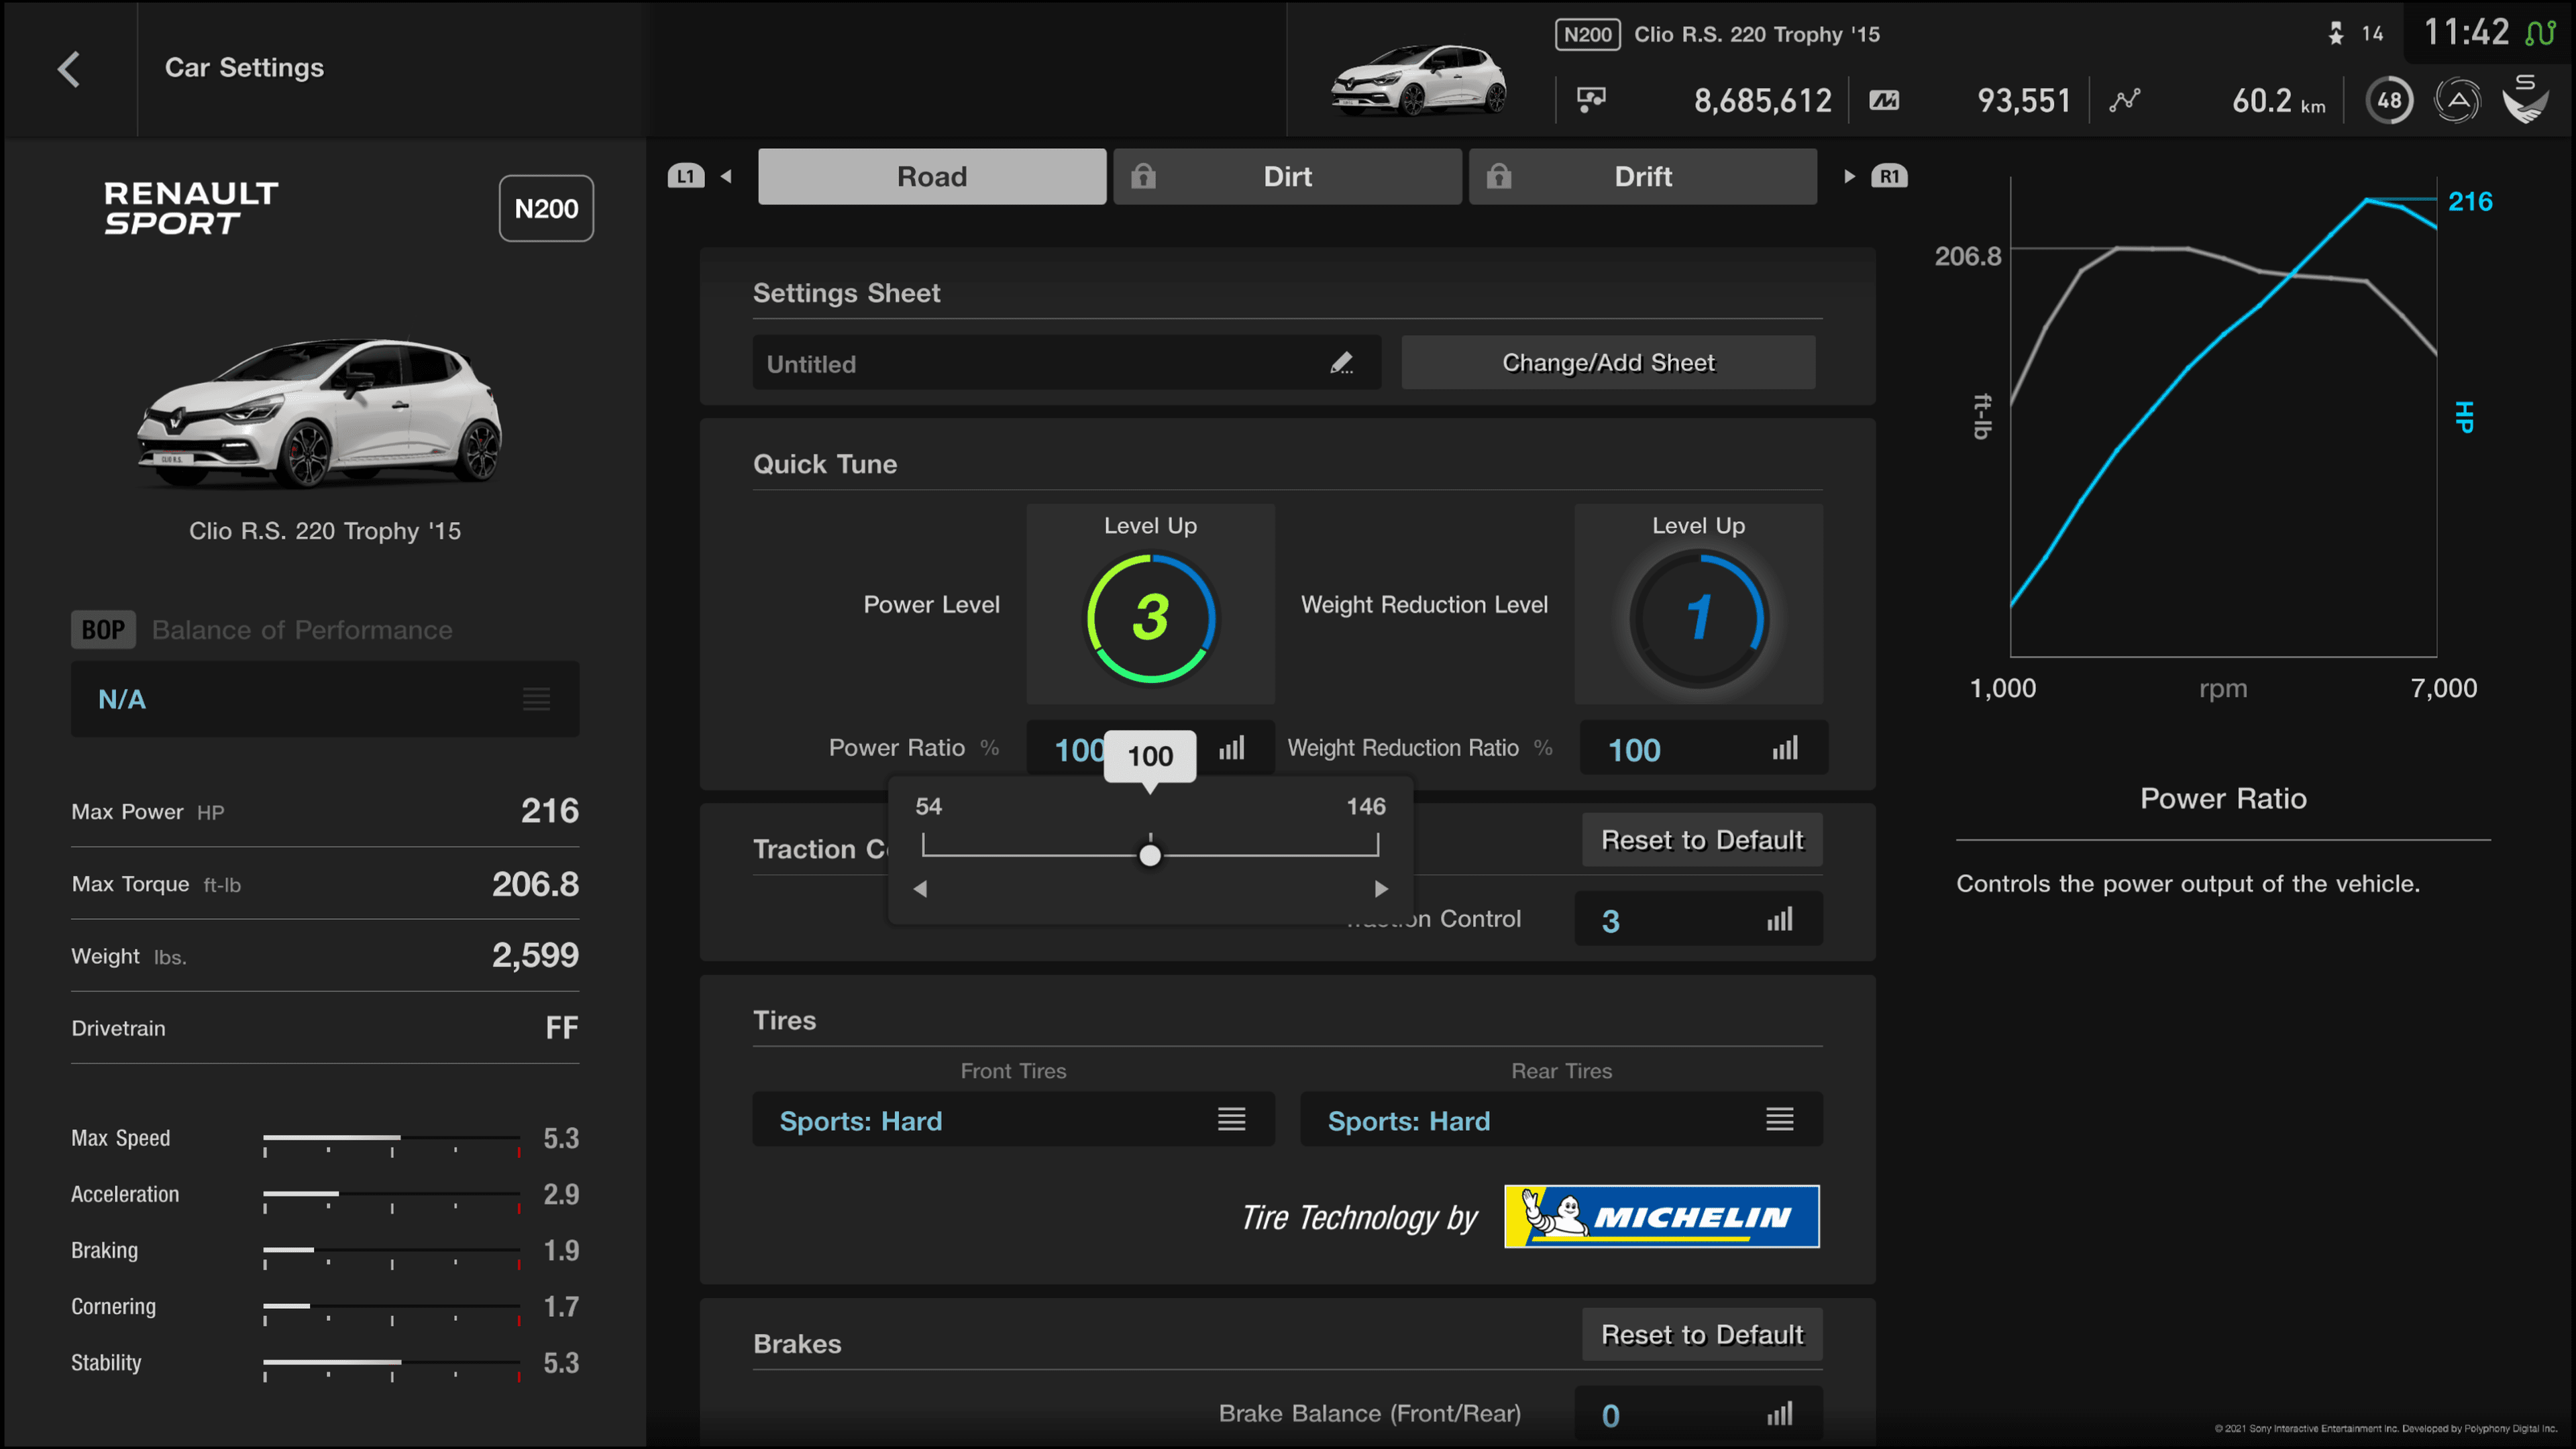Click the L1 shoulder button icon
The height and width of the screenshot is (1449, 2576).
pos(686,177)
